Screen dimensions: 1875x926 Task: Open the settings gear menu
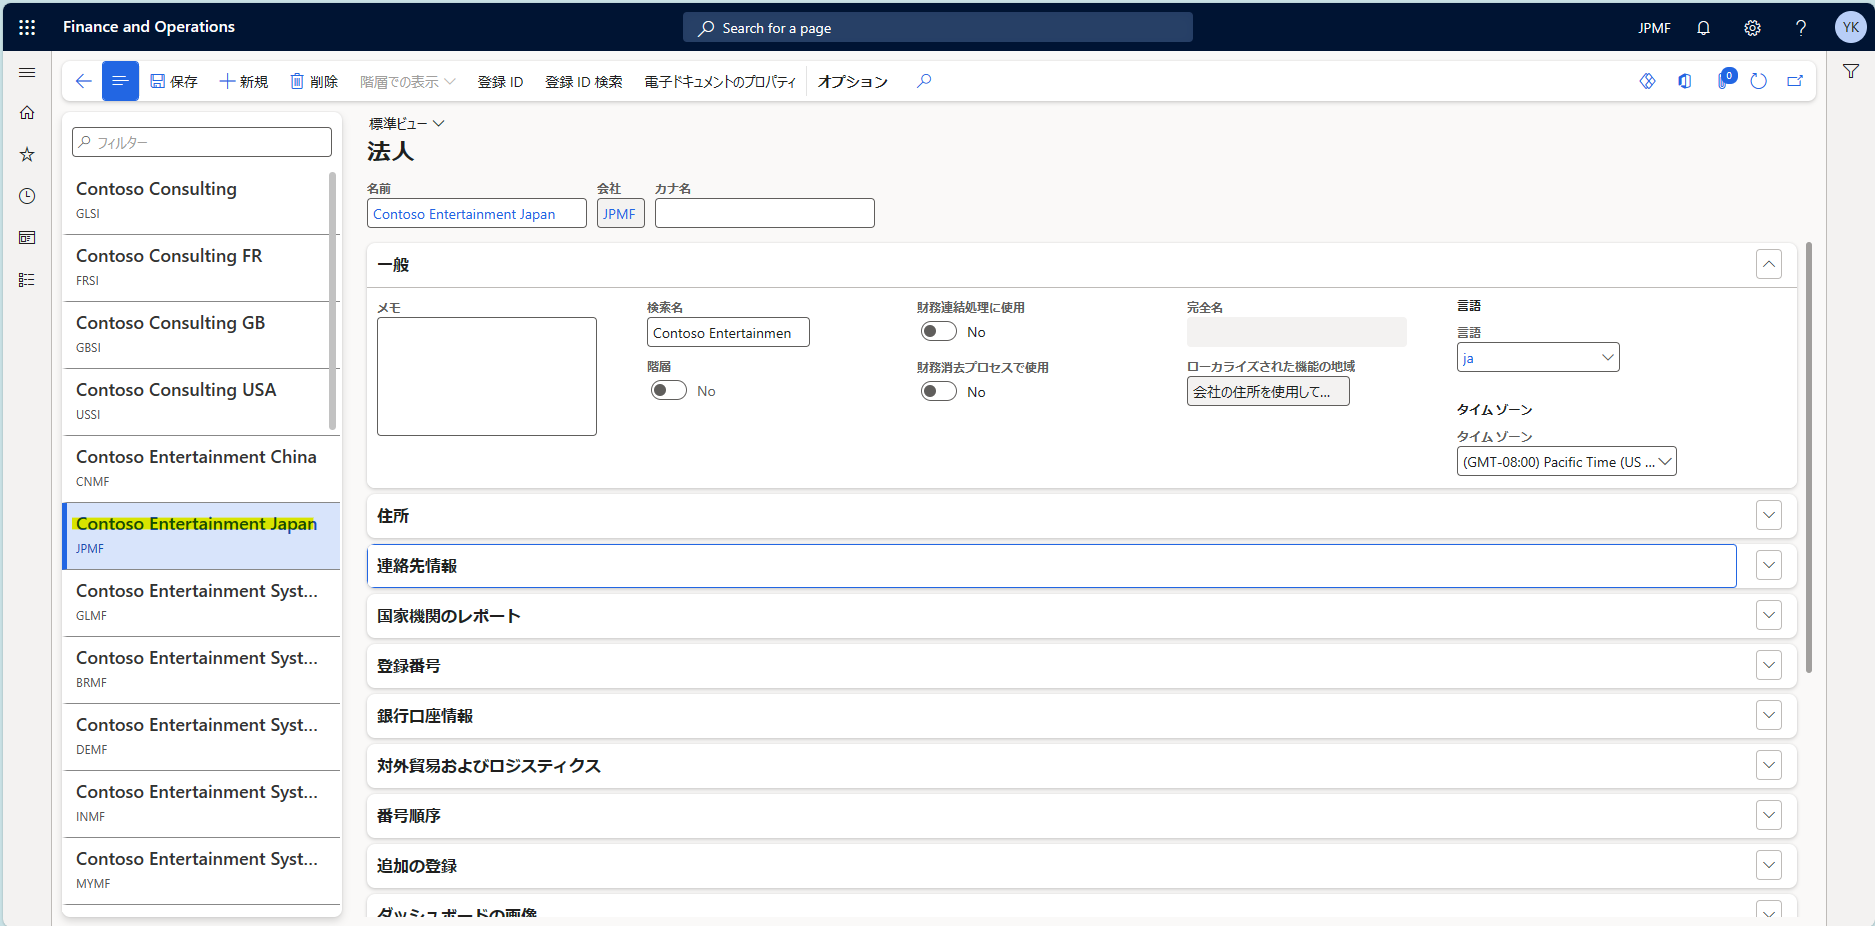tap(1752, 28)
